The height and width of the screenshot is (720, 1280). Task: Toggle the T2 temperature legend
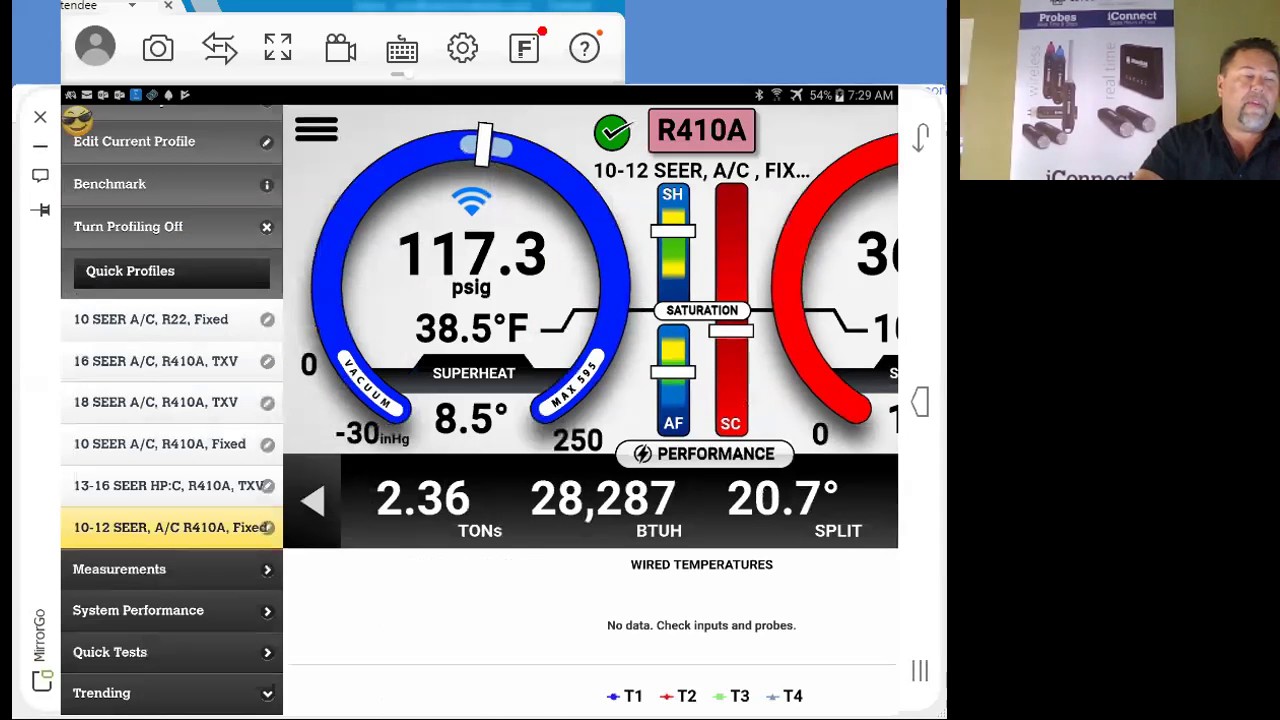678,696
